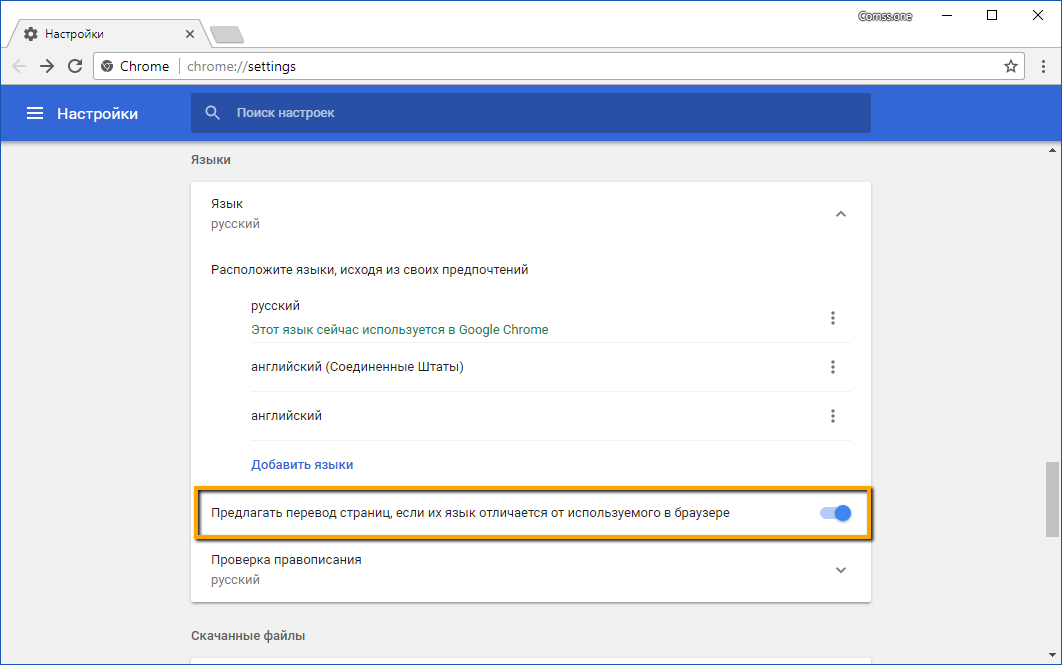Screen dimensions: 1062x665
Task: Close the Настройки tab
Action: (191, 34)
